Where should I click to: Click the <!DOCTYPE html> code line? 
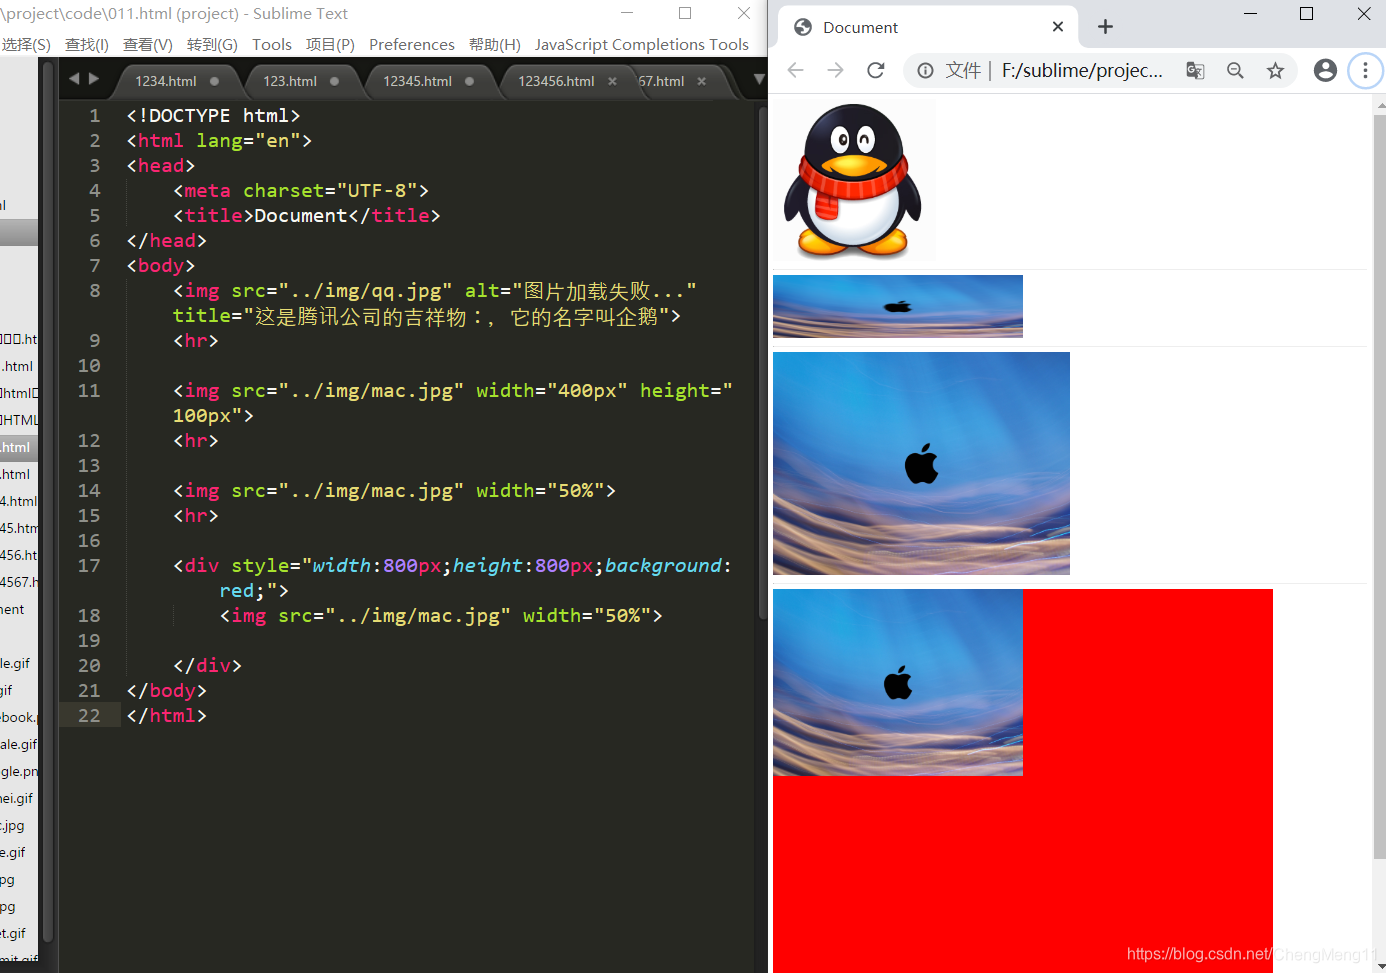click(x=213, y=116)
